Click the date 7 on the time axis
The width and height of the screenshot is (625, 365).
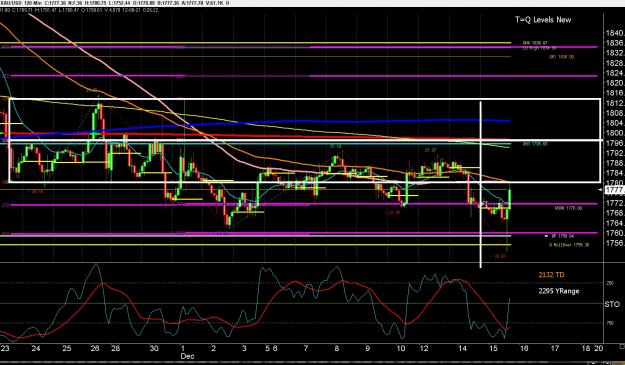tap(306, 348)
